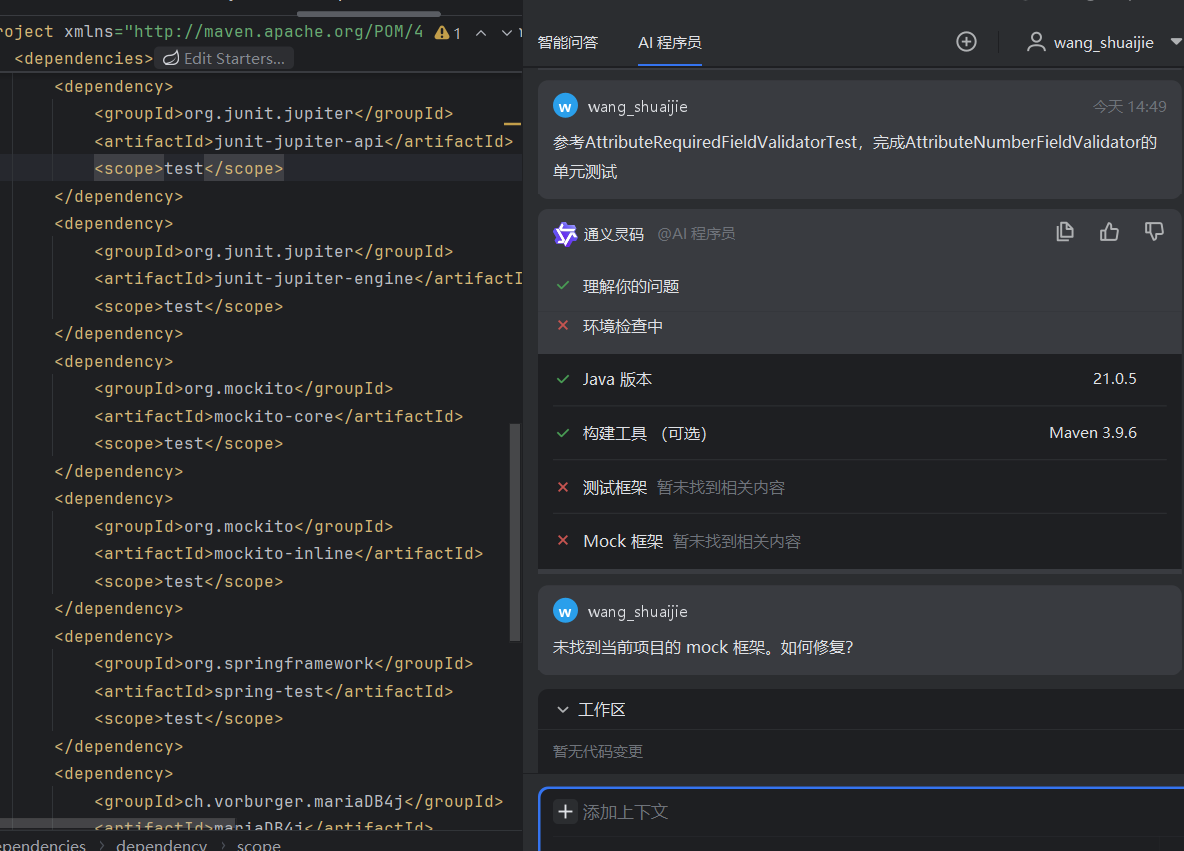
Task: Click the spring-test artifactId line
Action: click(273, 691)
